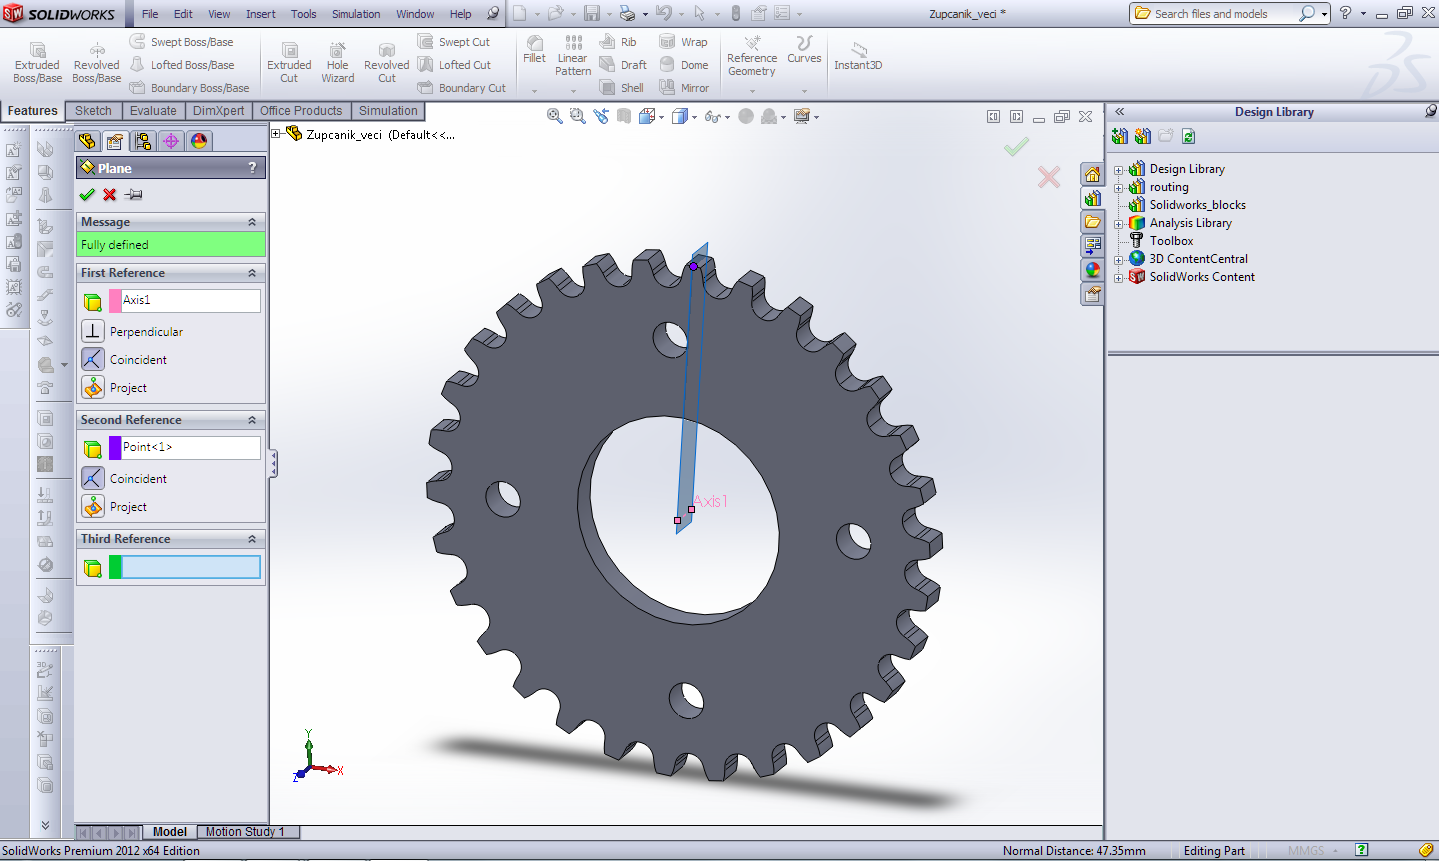This screenshot has width=1439, height=861.
Task: Accept the plane with green checkmark
Action: pos(87,195)
